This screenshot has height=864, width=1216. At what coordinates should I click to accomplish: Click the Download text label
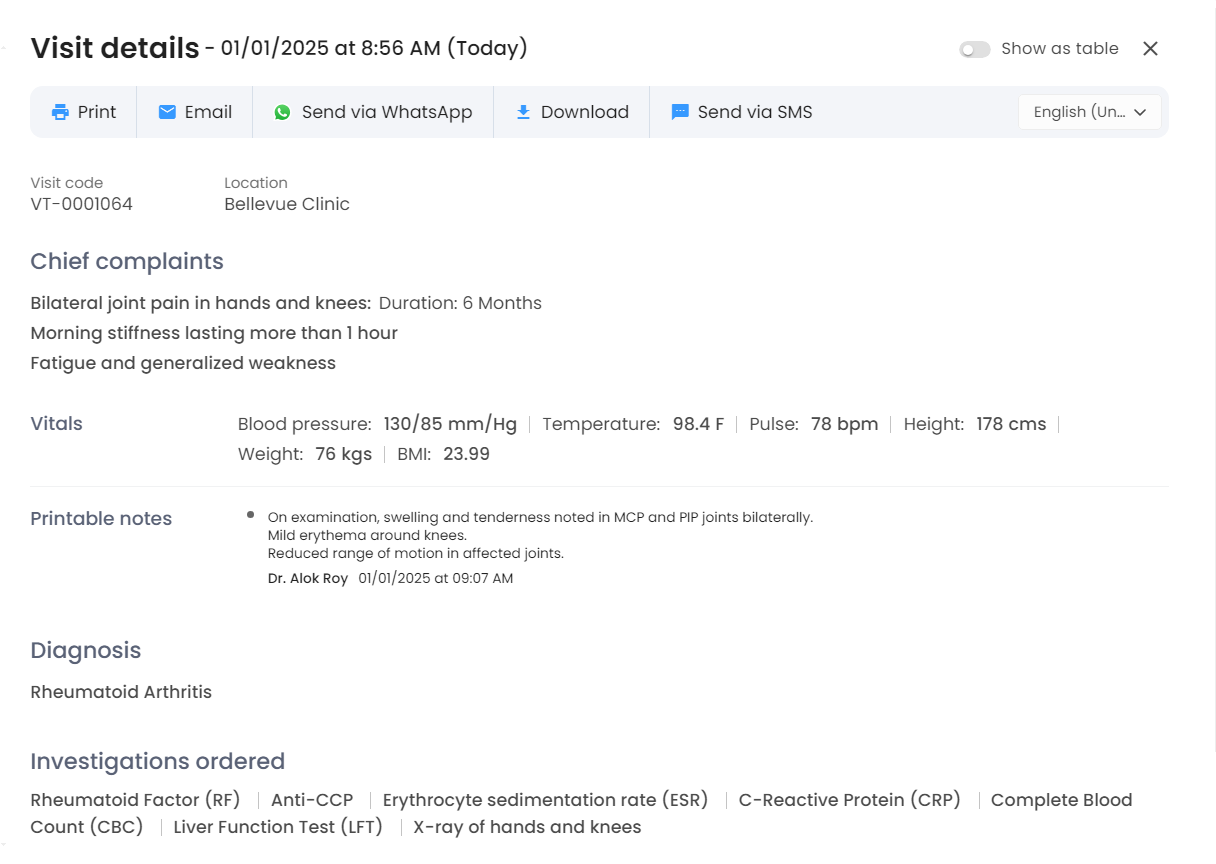[x=584, y=112]
